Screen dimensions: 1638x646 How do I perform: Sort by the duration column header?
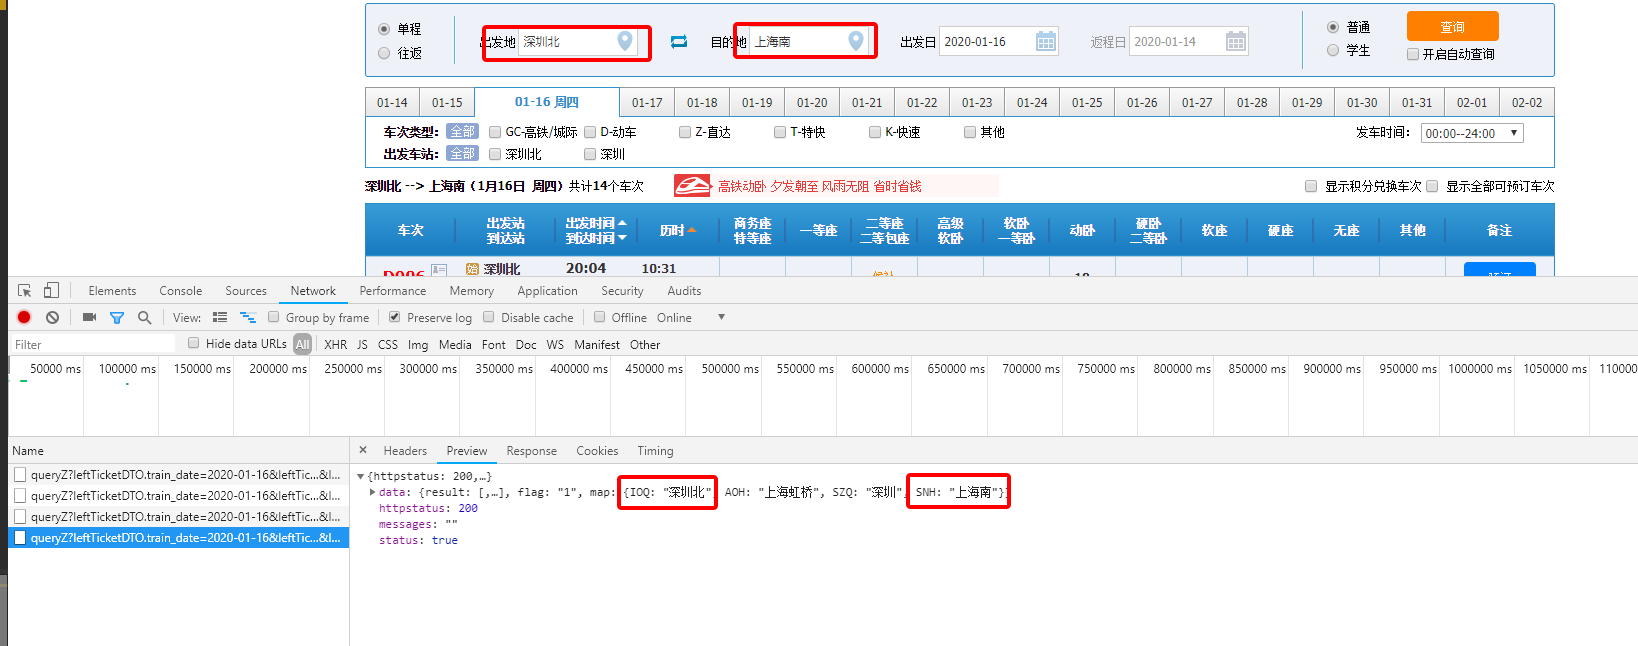[x=677, y=230]
